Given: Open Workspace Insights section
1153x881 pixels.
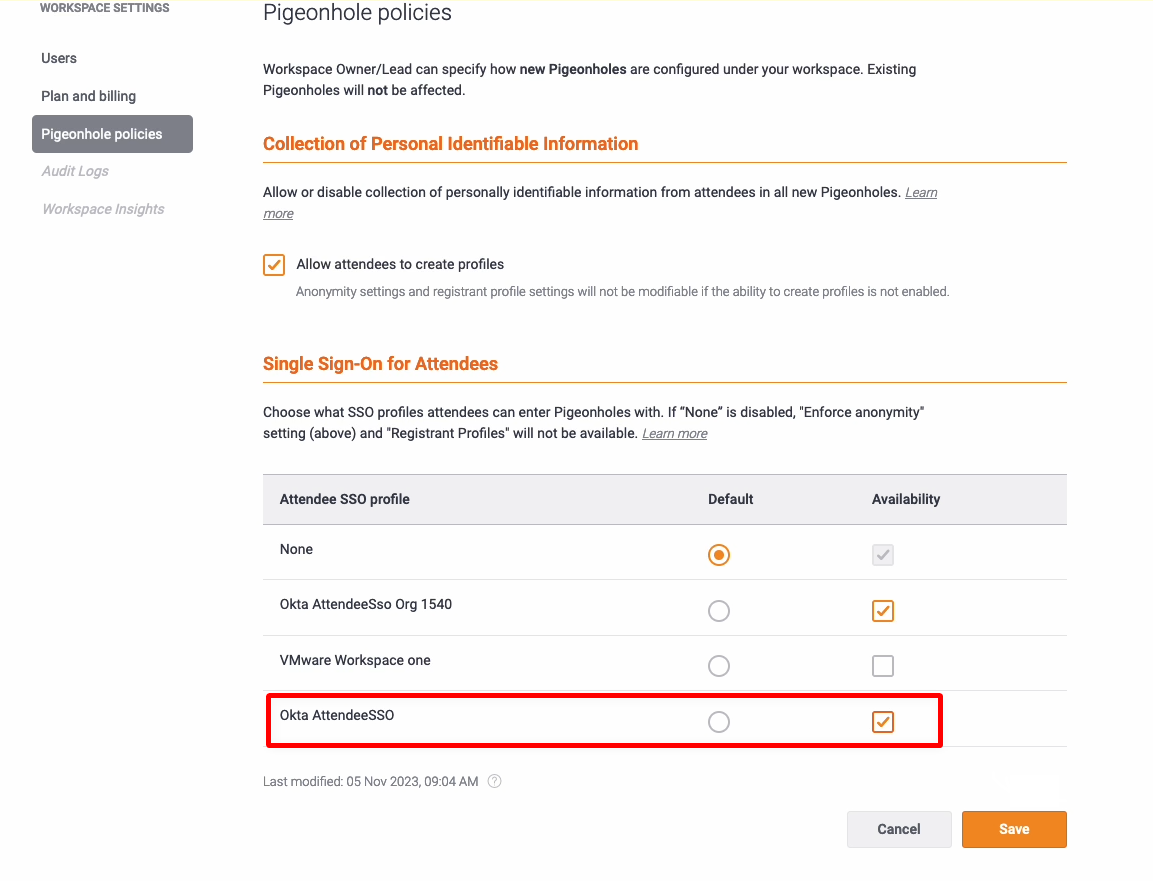Looking at the screenshot, I should point(103,209).
